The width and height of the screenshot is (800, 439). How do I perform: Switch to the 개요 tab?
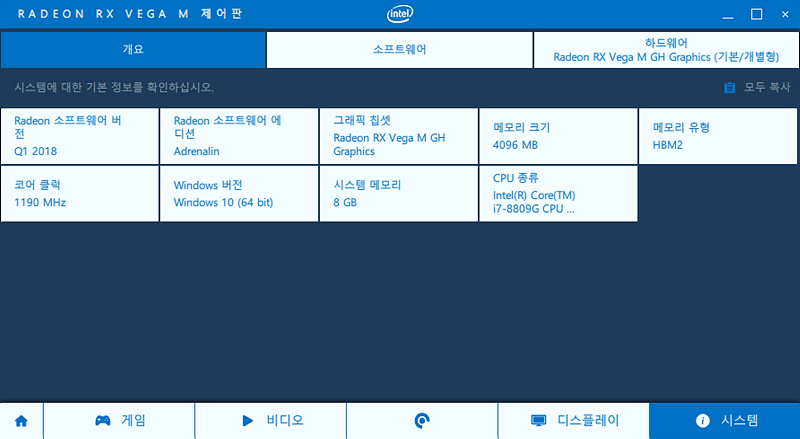pos(133,50)
